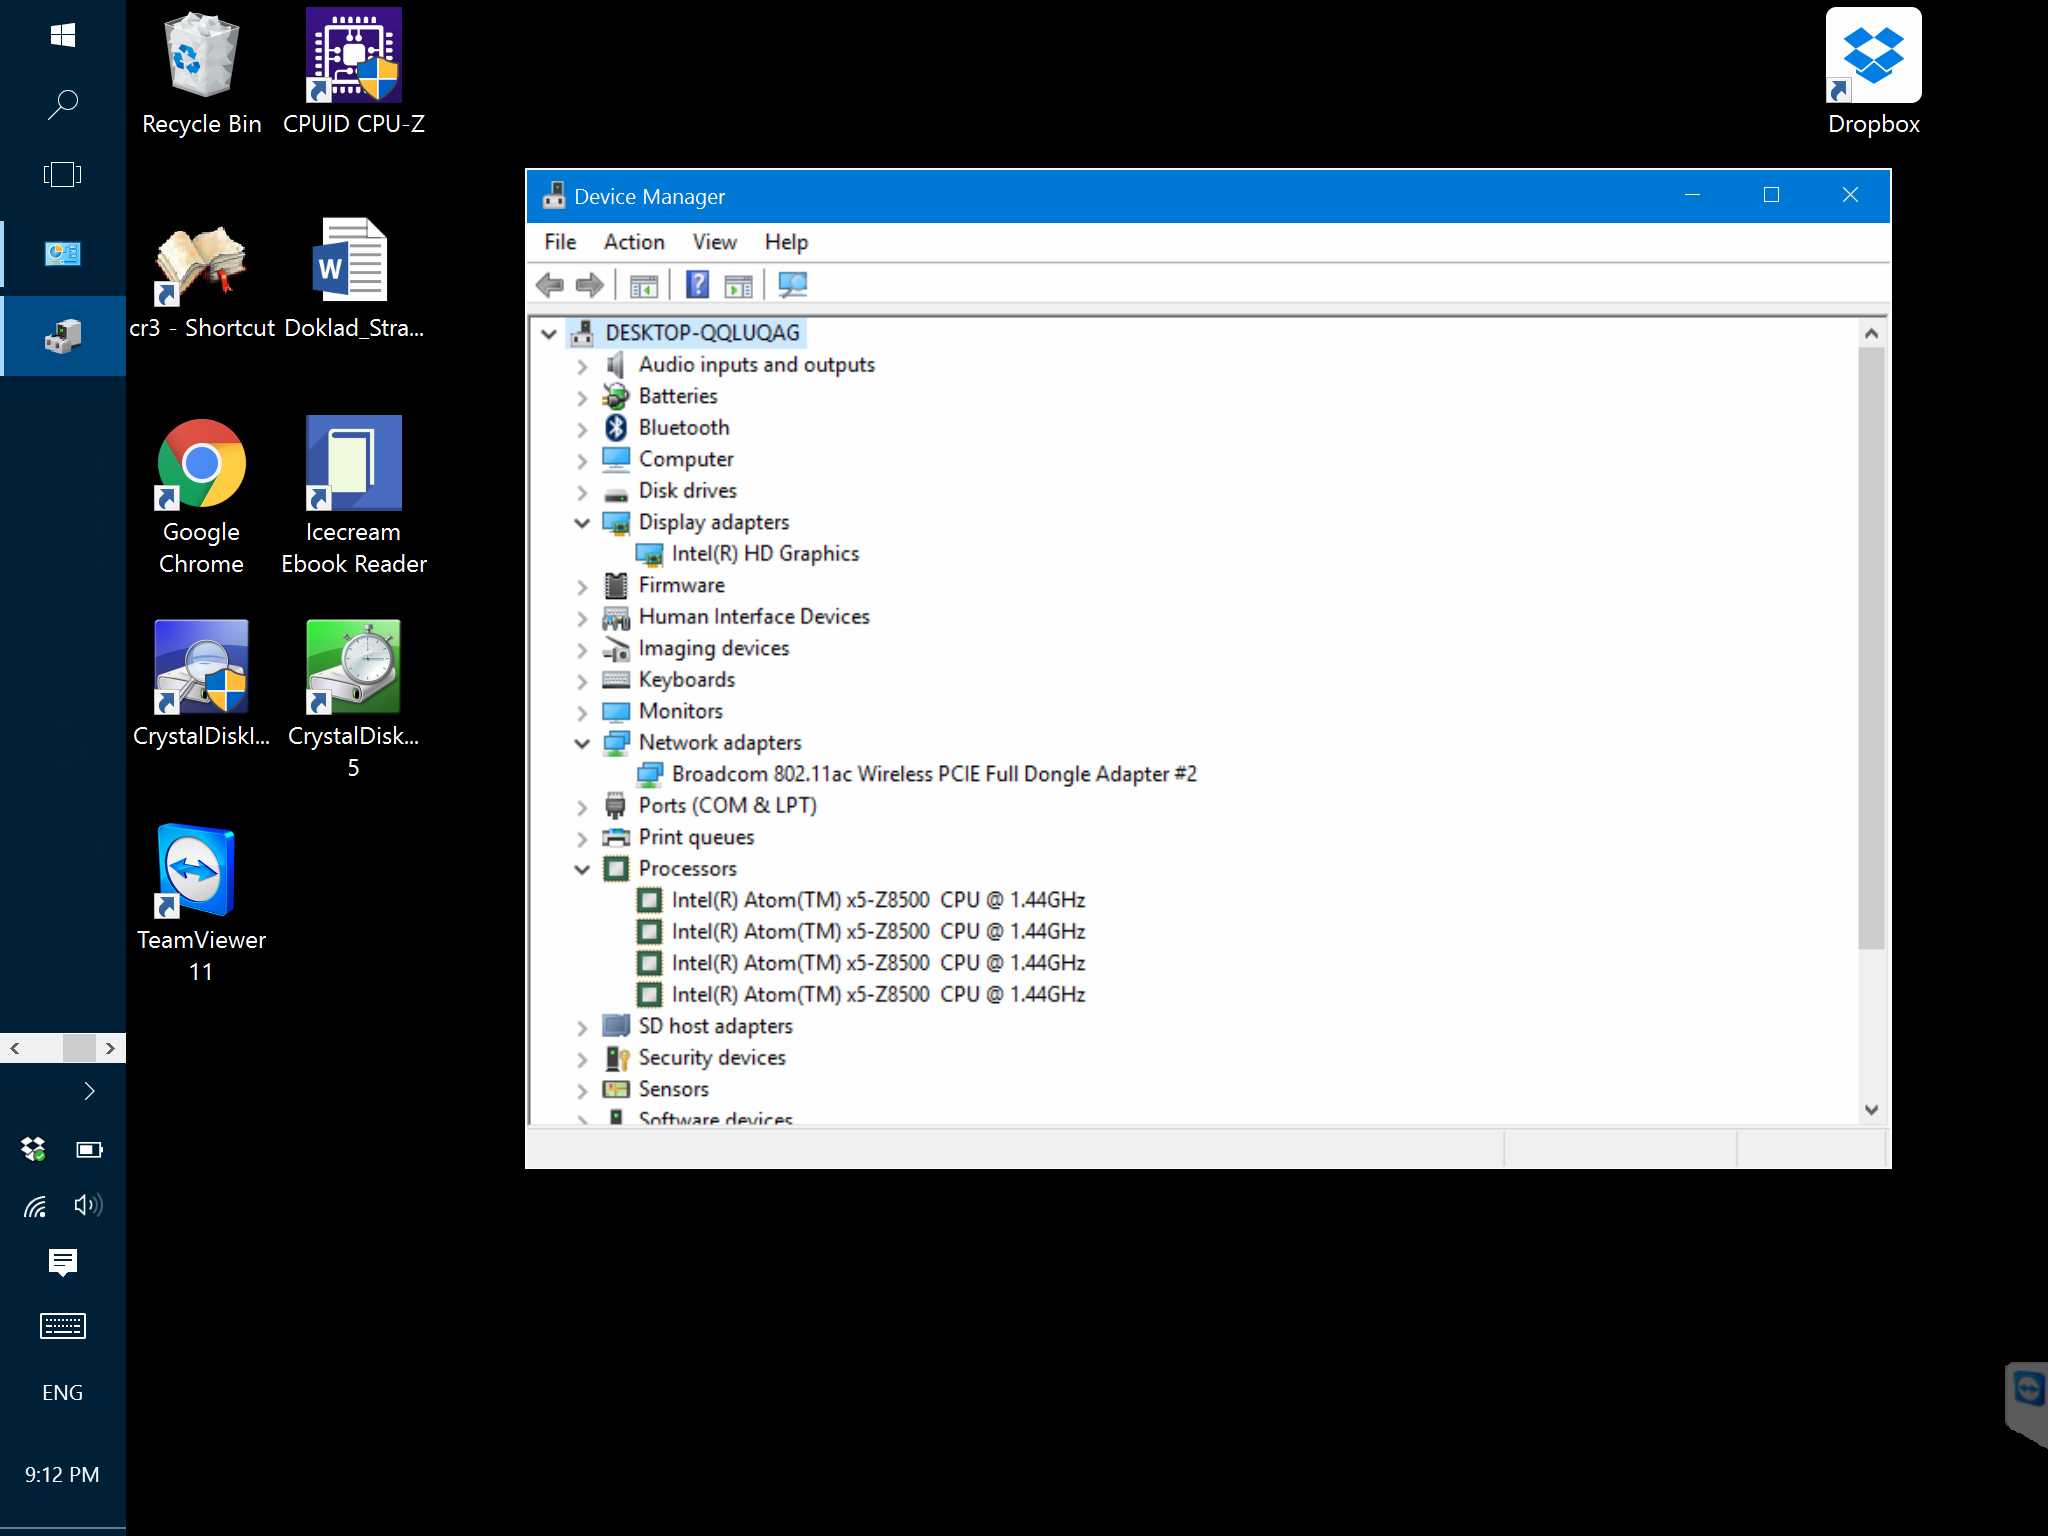This screenshot has height=1536, width=2048.
Task: Select Intel(R) HD Graphics device
Action: tap(765, 554)
